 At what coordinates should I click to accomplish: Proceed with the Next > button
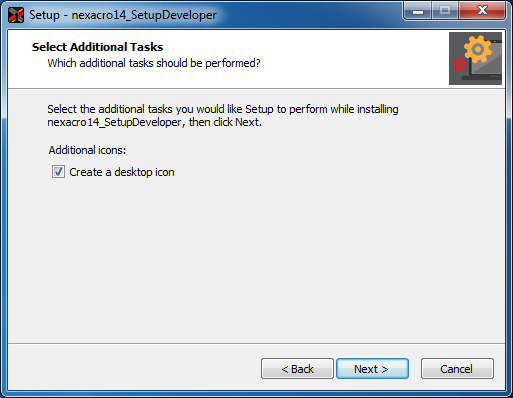point(372,369)
